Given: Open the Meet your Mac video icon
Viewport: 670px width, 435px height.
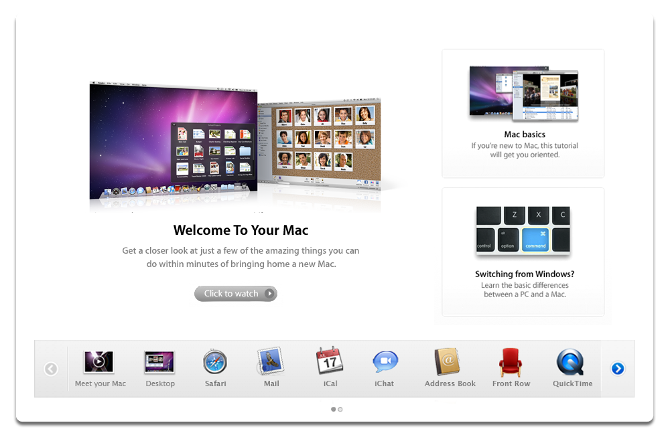Looking at the screenshot, I should (99, 362).
